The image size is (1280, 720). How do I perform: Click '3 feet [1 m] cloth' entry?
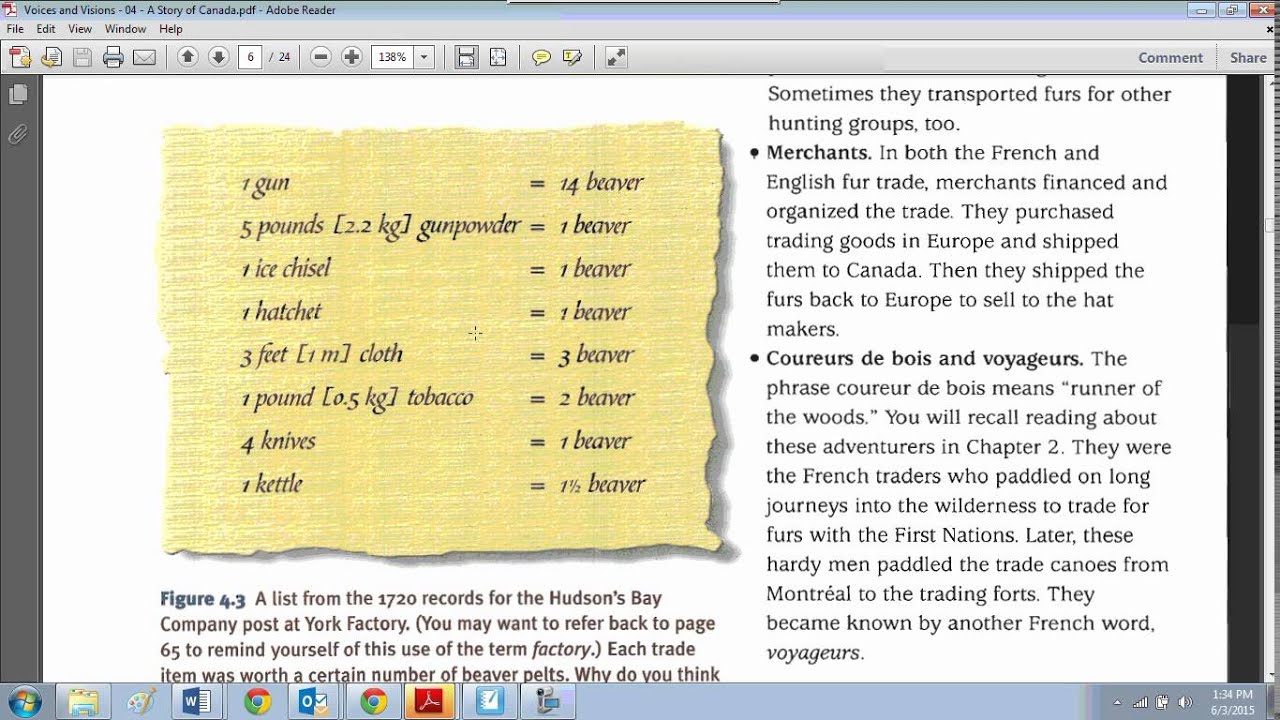point(321,354)
